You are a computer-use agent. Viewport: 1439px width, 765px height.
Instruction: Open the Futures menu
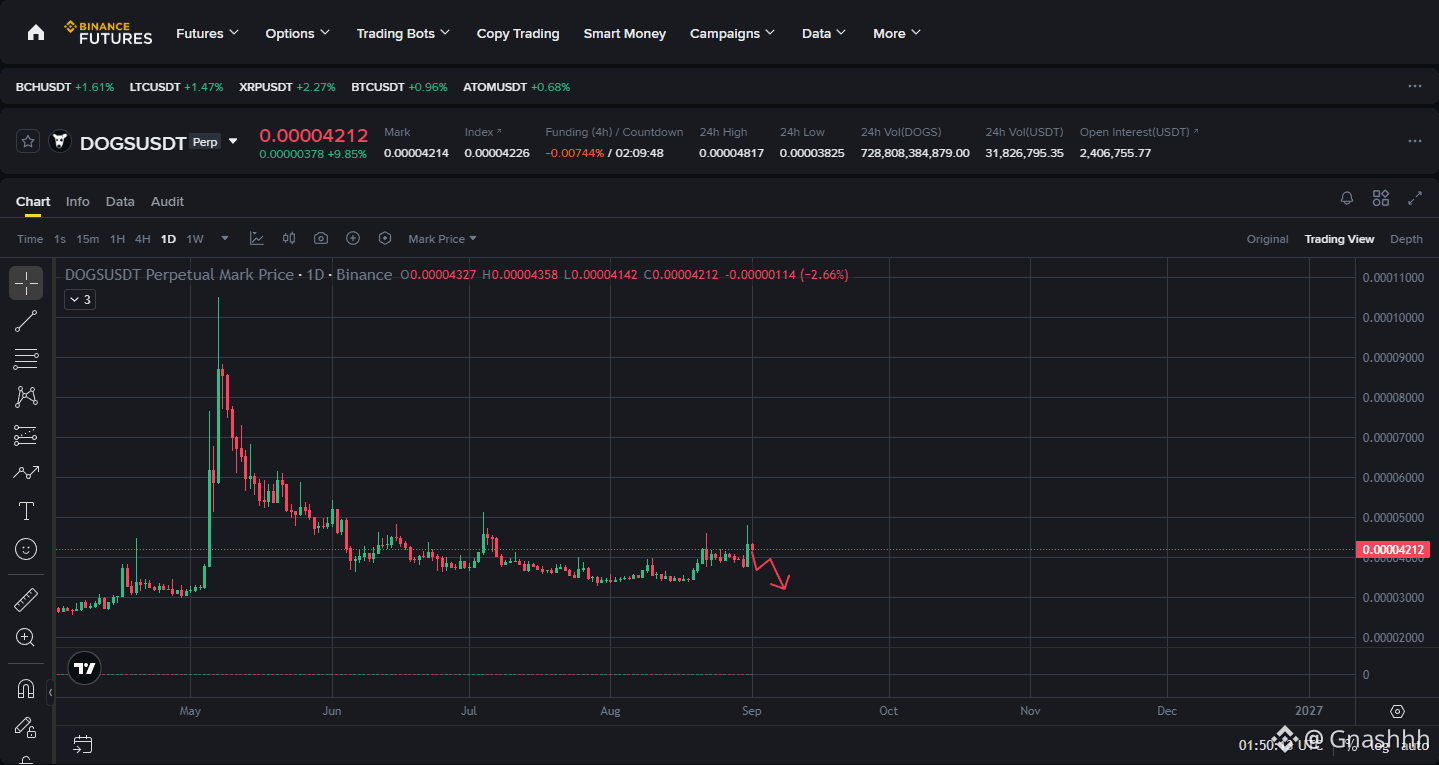click(x=207, y=33)
